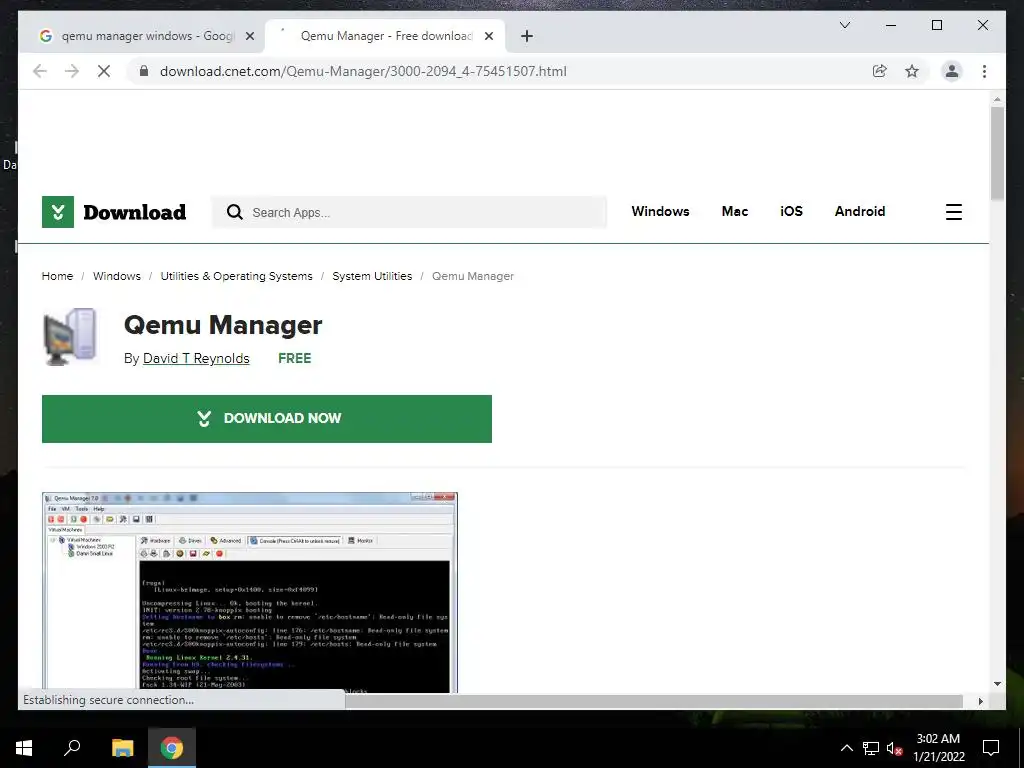Click the horizontal scroll right arrow
Image resolution: width=1024 pixels, height=768 pixels.
[980, 701]
